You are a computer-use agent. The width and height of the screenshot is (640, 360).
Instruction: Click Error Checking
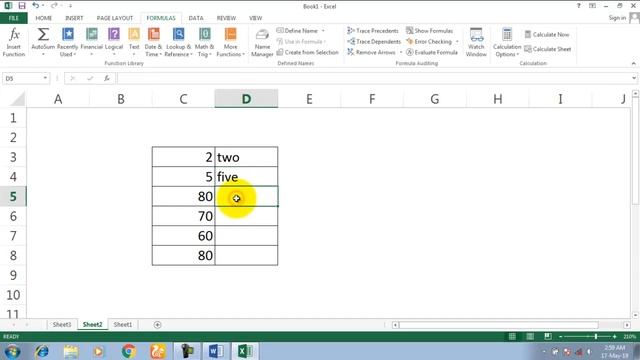pyautogui.click(x=429, y=42)
